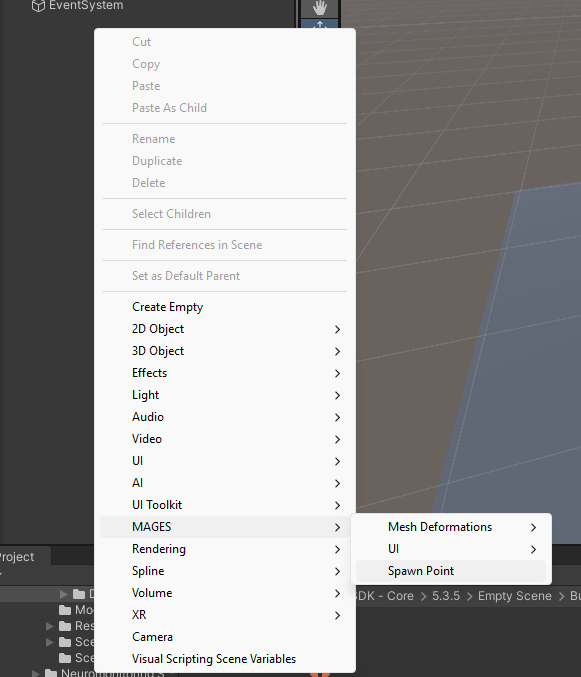
Task: Click the chevron arrow next to Light
Action: pos(338,395)
